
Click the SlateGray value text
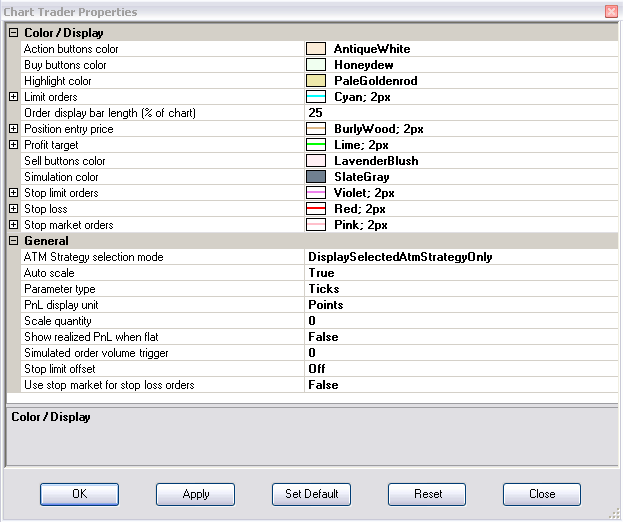(x=362, y=177)
